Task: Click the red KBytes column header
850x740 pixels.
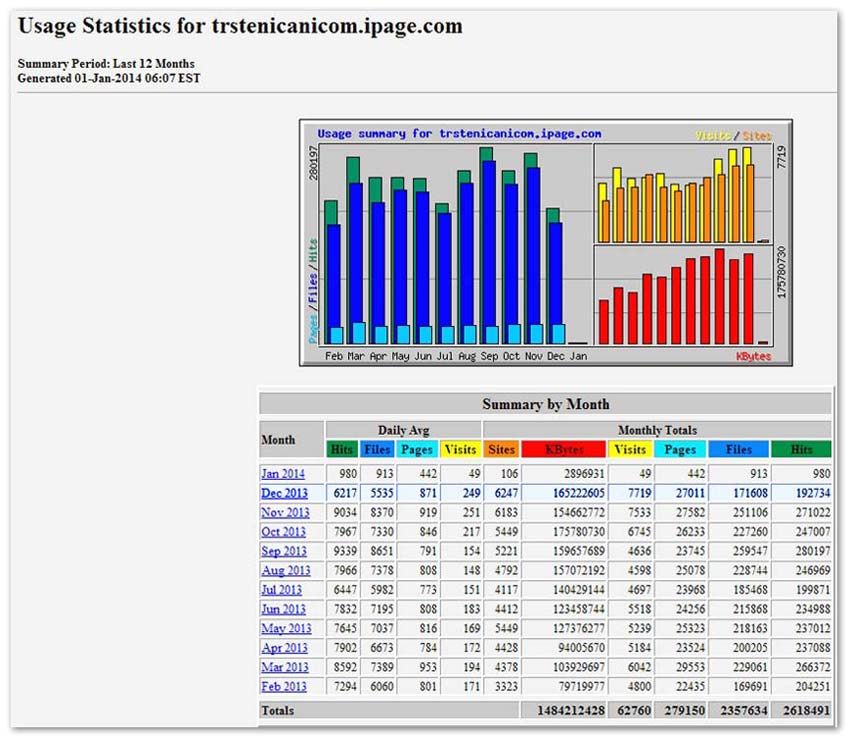Action: (x=564, y=450)
